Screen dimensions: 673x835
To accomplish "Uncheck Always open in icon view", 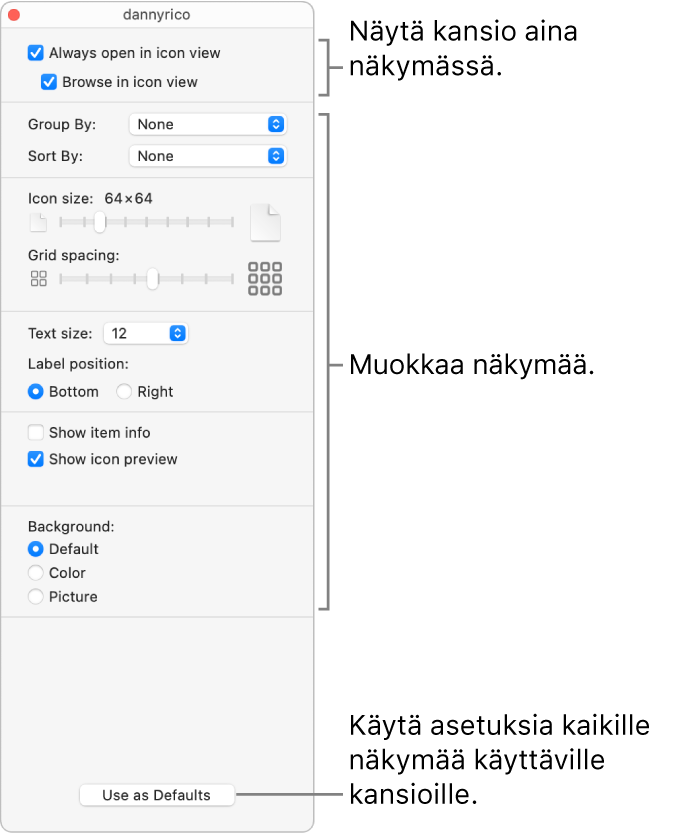I will click(x=36, y=53).
